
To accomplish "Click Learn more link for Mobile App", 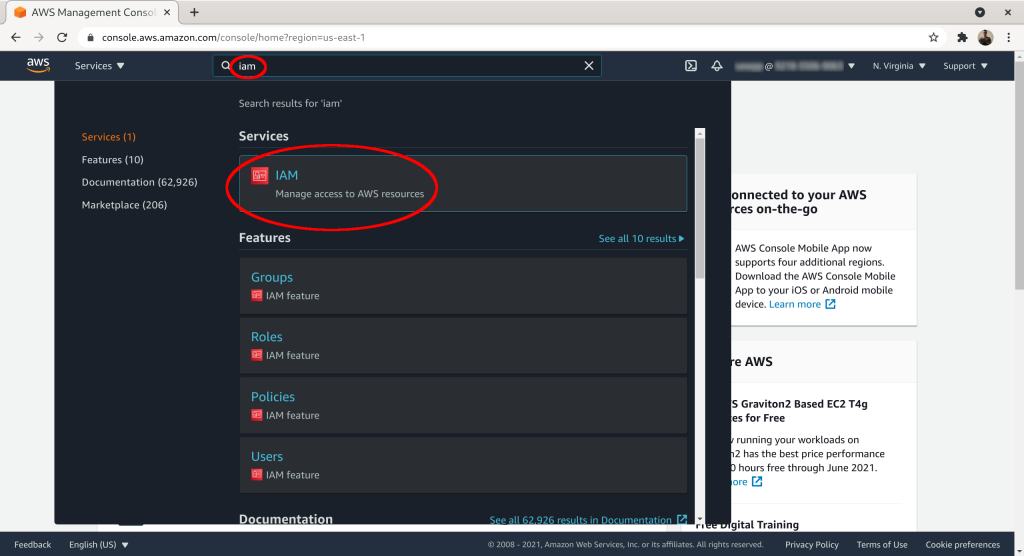I will pos(802,304).
